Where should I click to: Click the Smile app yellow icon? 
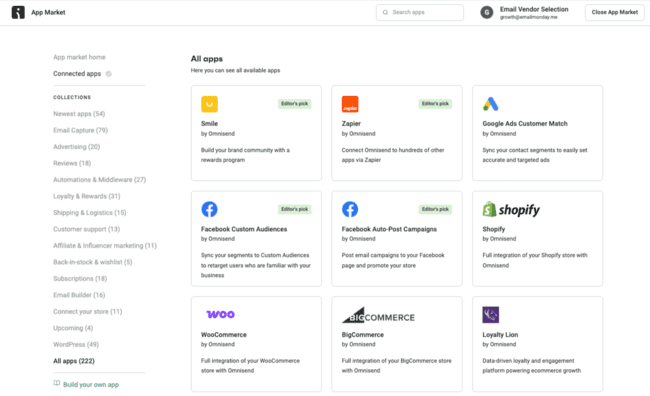(209, 104)
